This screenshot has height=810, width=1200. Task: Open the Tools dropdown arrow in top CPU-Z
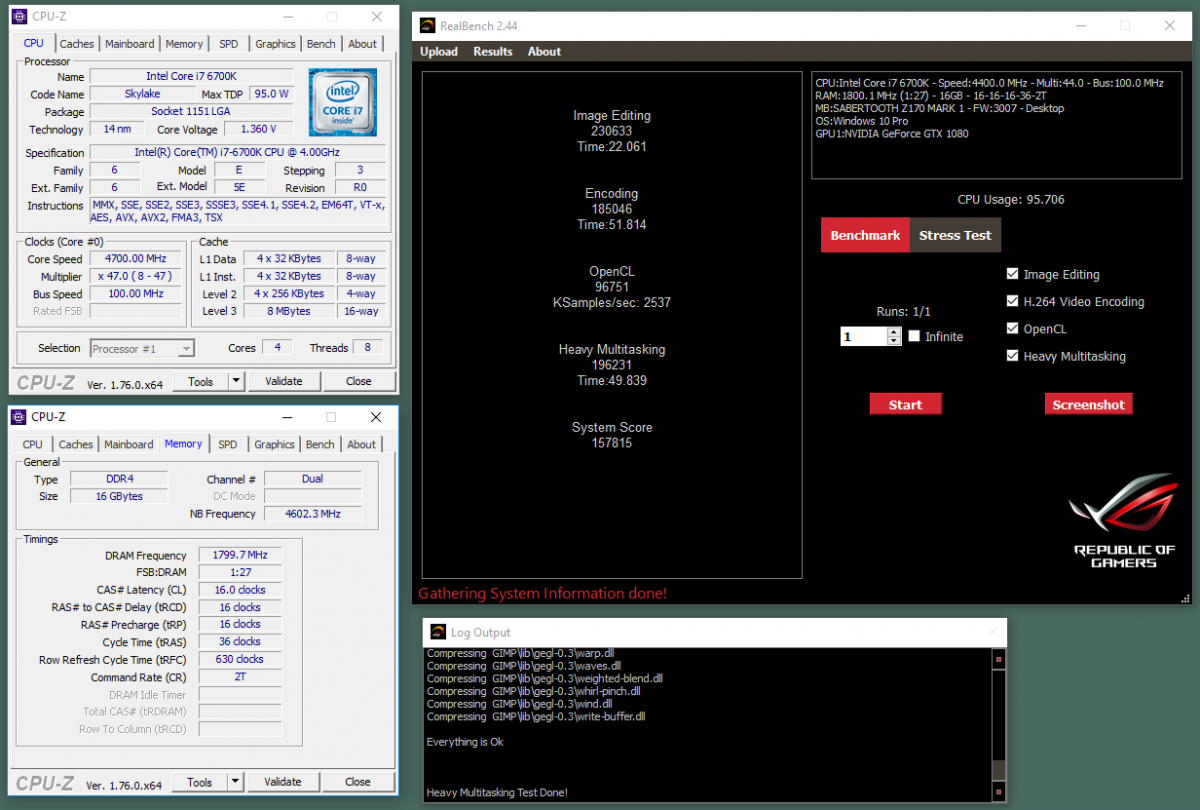point(236,381)
